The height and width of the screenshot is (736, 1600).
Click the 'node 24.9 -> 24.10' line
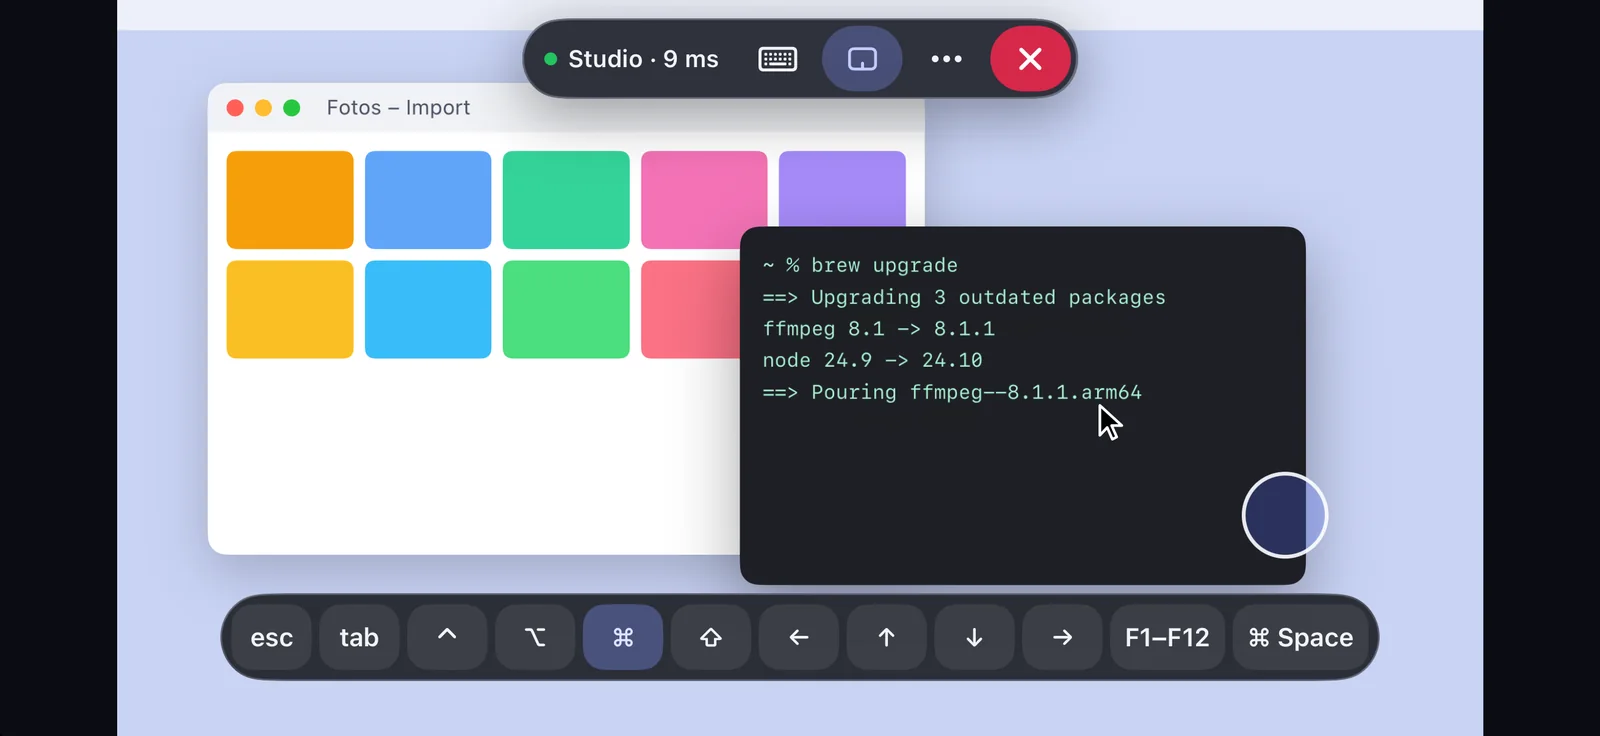point(872,360)
